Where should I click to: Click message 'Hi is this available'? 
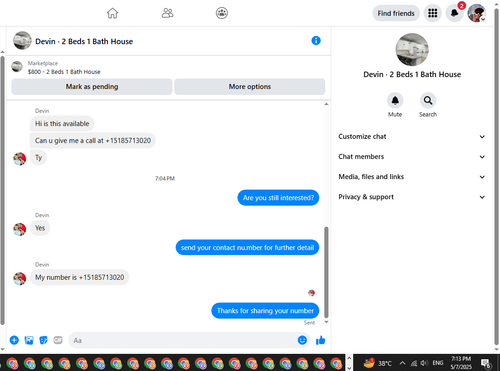(x=62, y=124)
